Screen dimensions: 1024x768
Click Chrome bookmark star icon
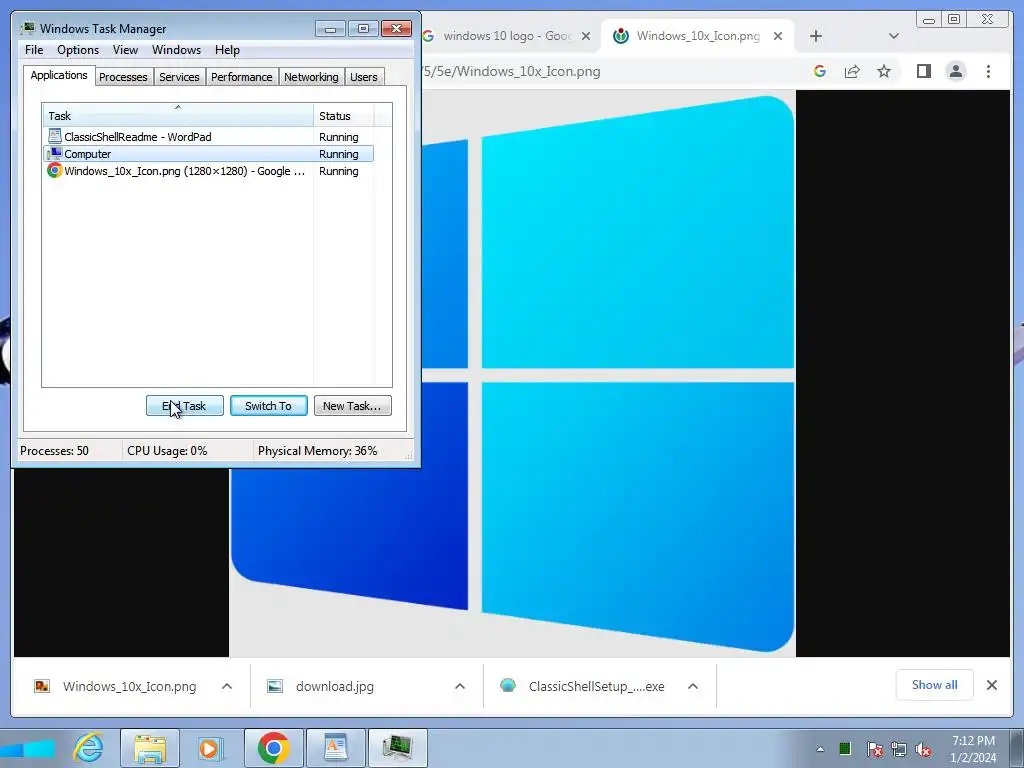tap(884, 71)
